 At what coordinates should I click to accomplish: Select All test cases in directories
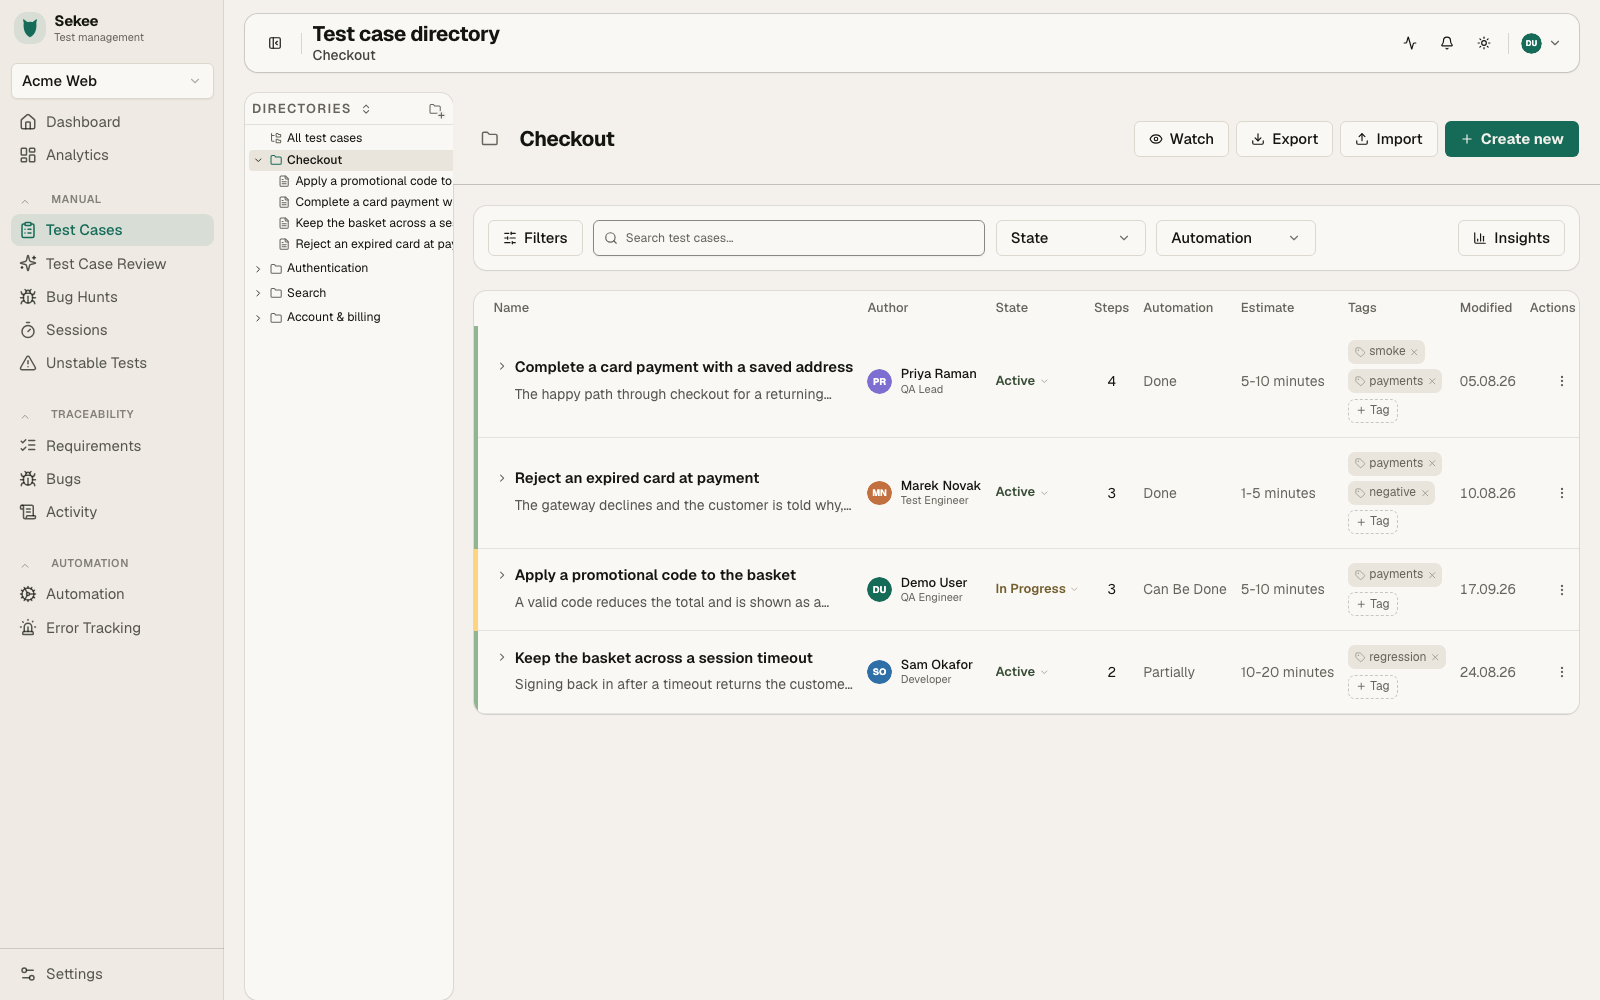click(x=351, y=138)
